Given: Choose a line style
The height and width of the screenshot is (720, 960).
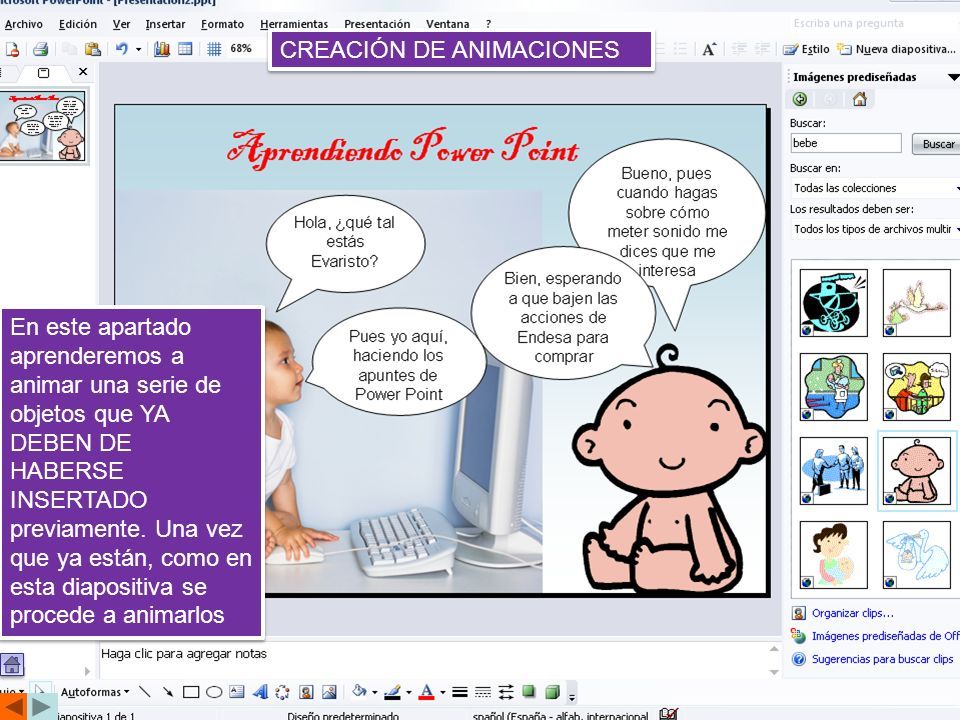Looking at the screenshot, I should (x=460, y=692).
